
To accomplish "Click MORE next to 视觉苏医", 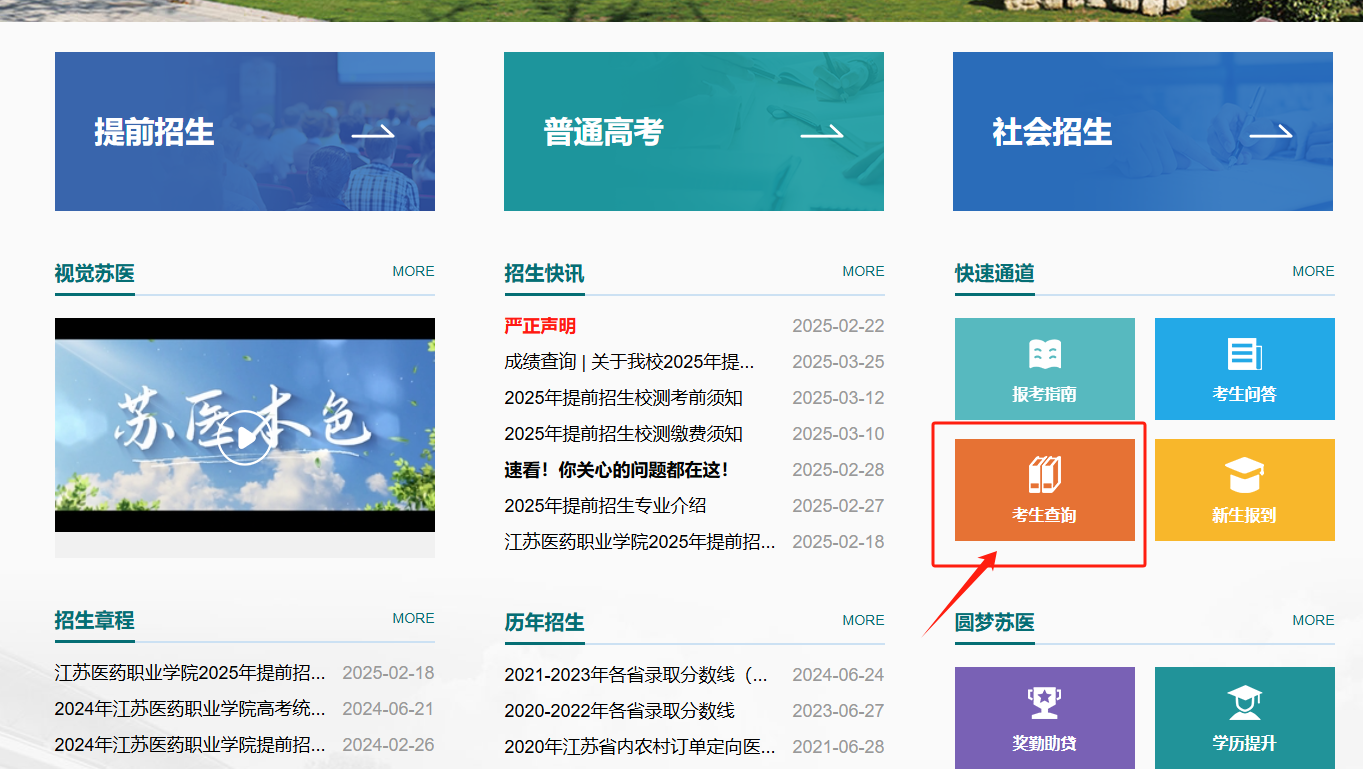I will tap(413, 271).
